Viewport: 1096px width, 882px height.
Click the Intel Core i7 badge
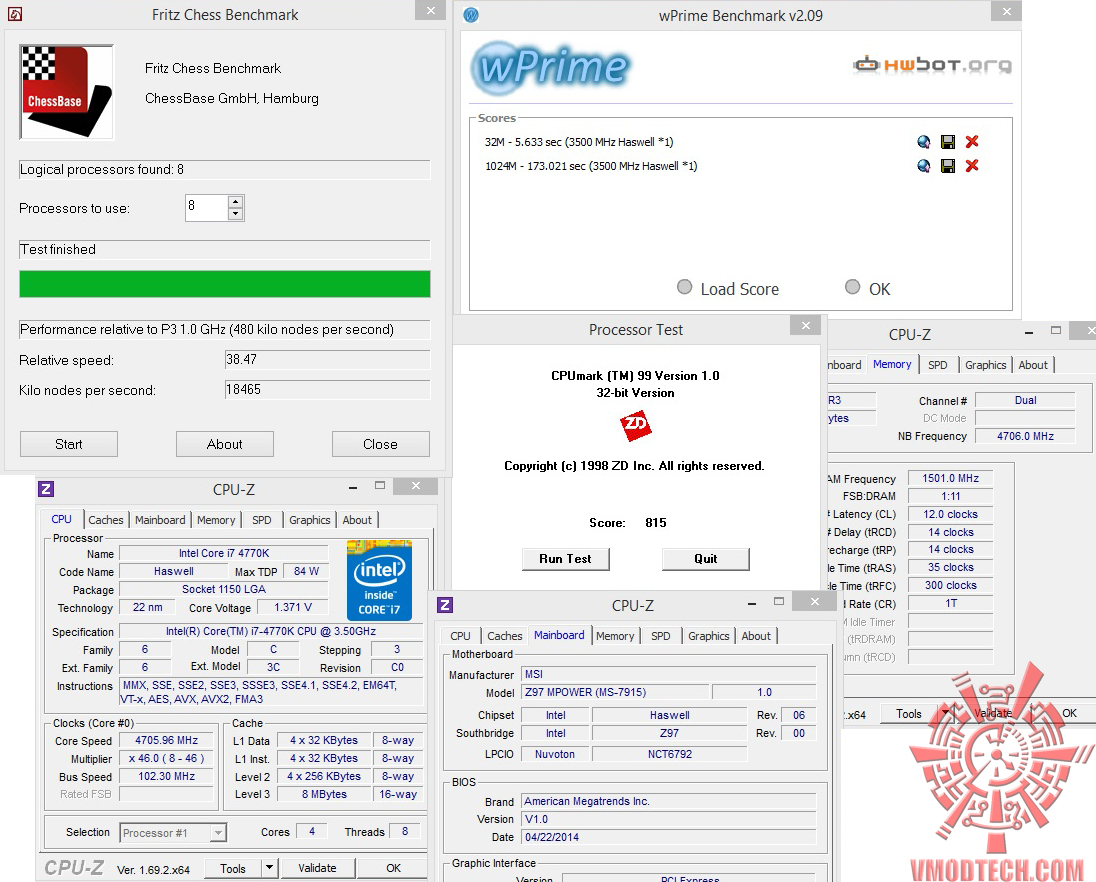point(380,580)
